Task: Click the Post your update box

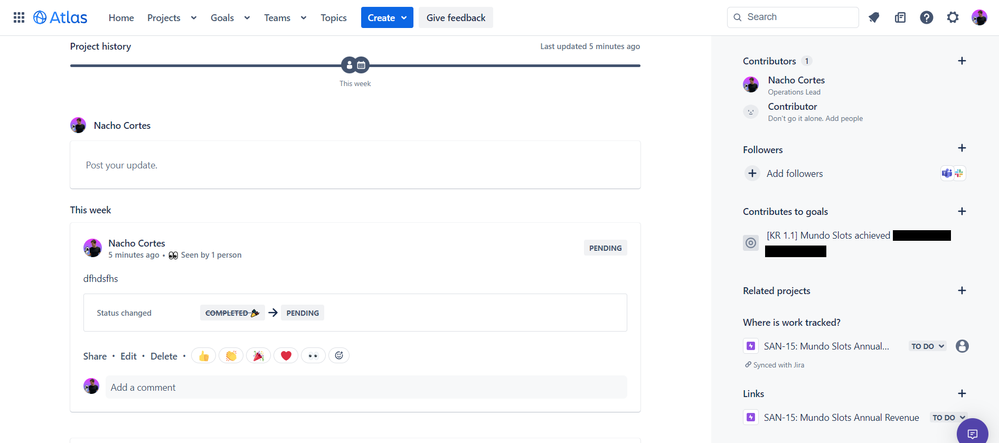Action: pos(355,165)
